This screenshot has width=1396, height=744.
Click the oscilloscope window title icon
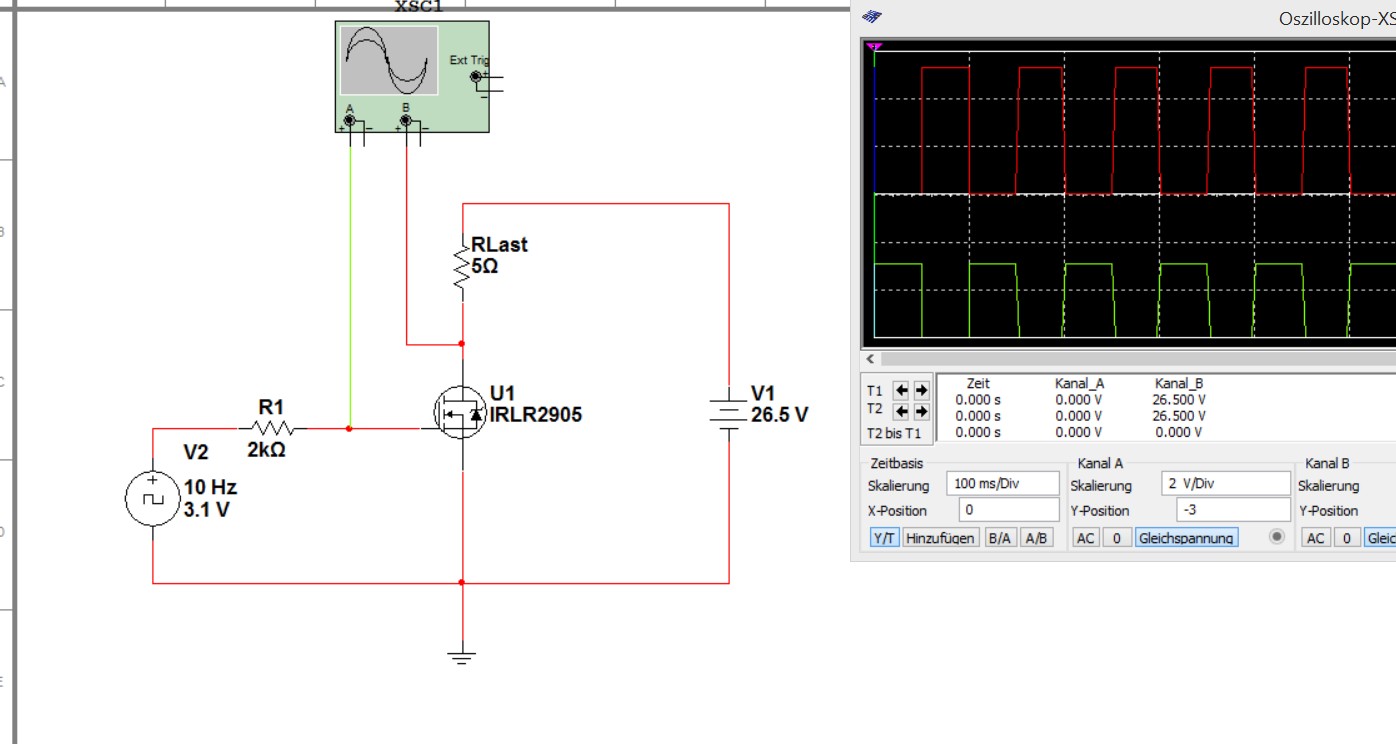click(873, 17)
